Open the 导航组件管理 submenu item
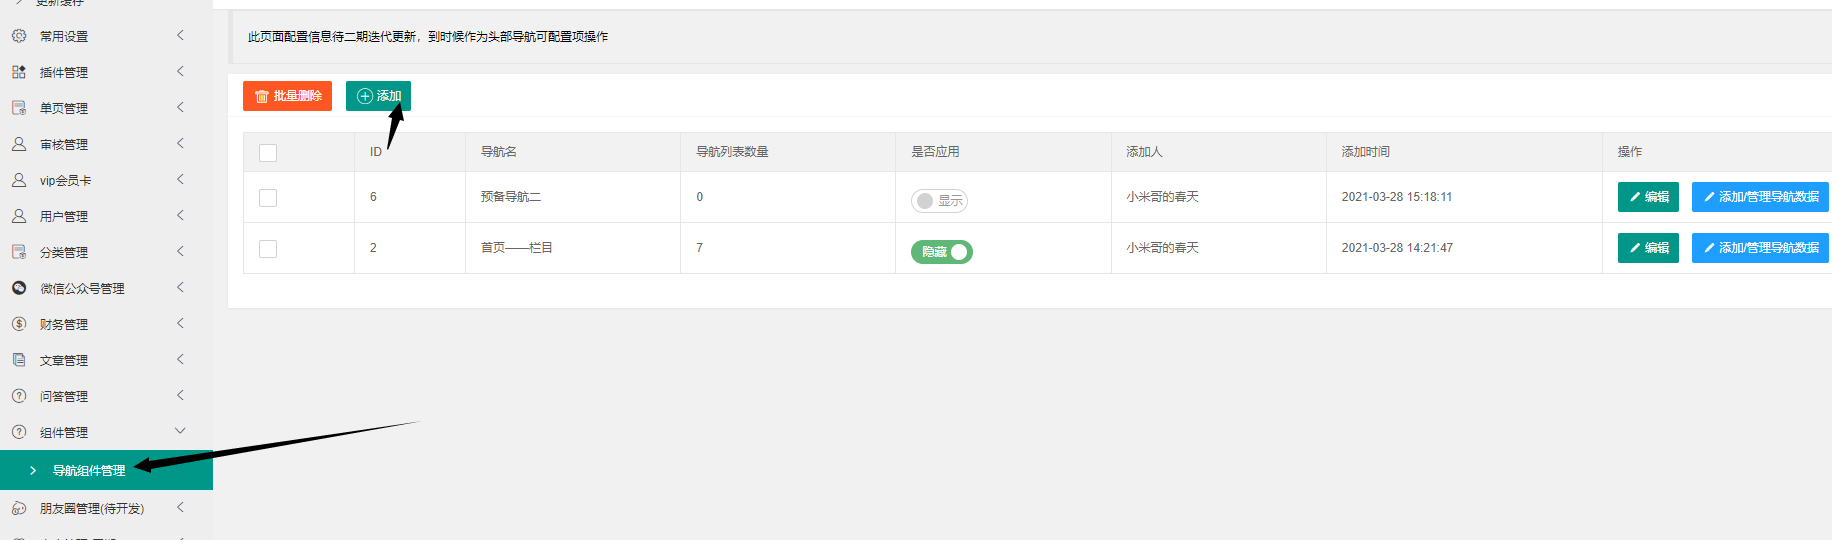The width and height of the screenshot is (1832, 540). tap(89, 470)
